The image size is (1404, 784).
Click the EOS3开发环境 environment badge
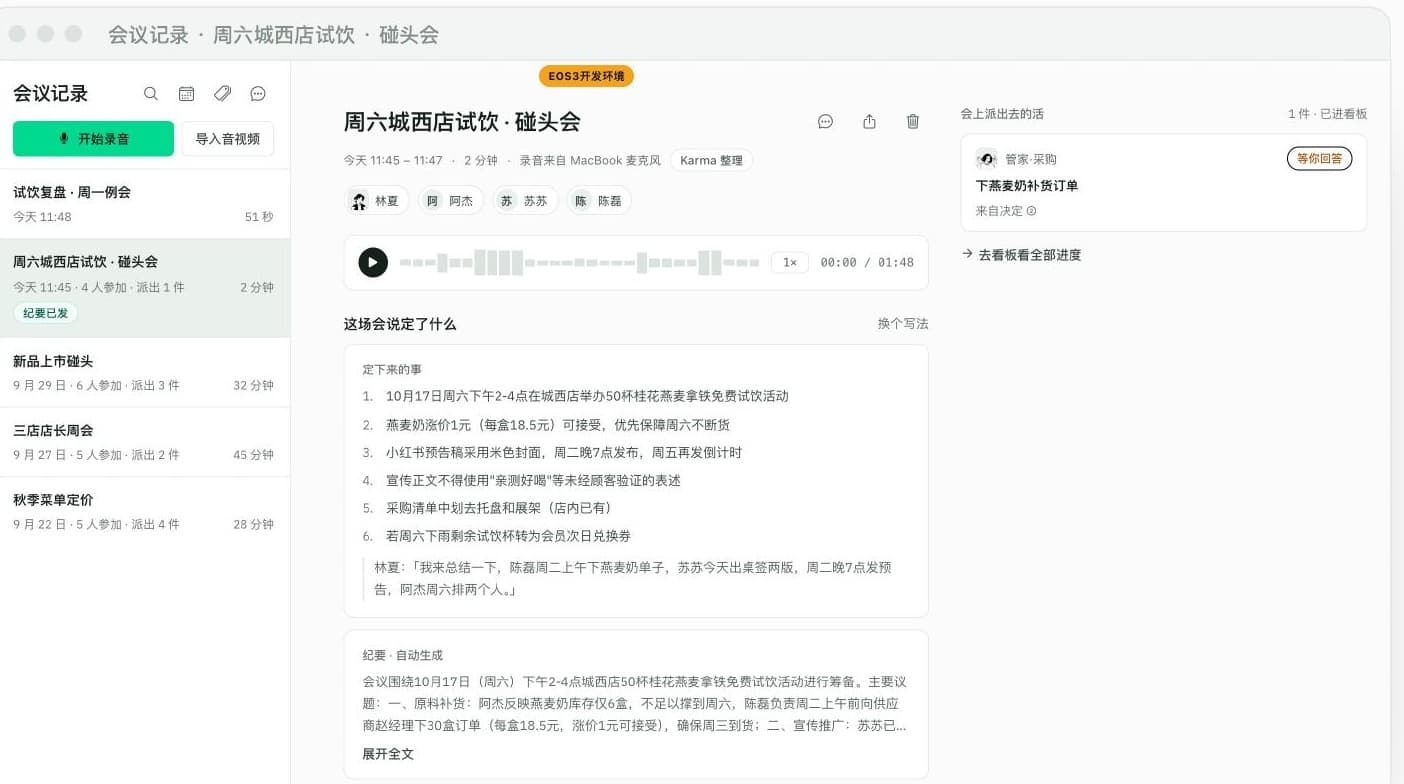click(x=586, y=76)
